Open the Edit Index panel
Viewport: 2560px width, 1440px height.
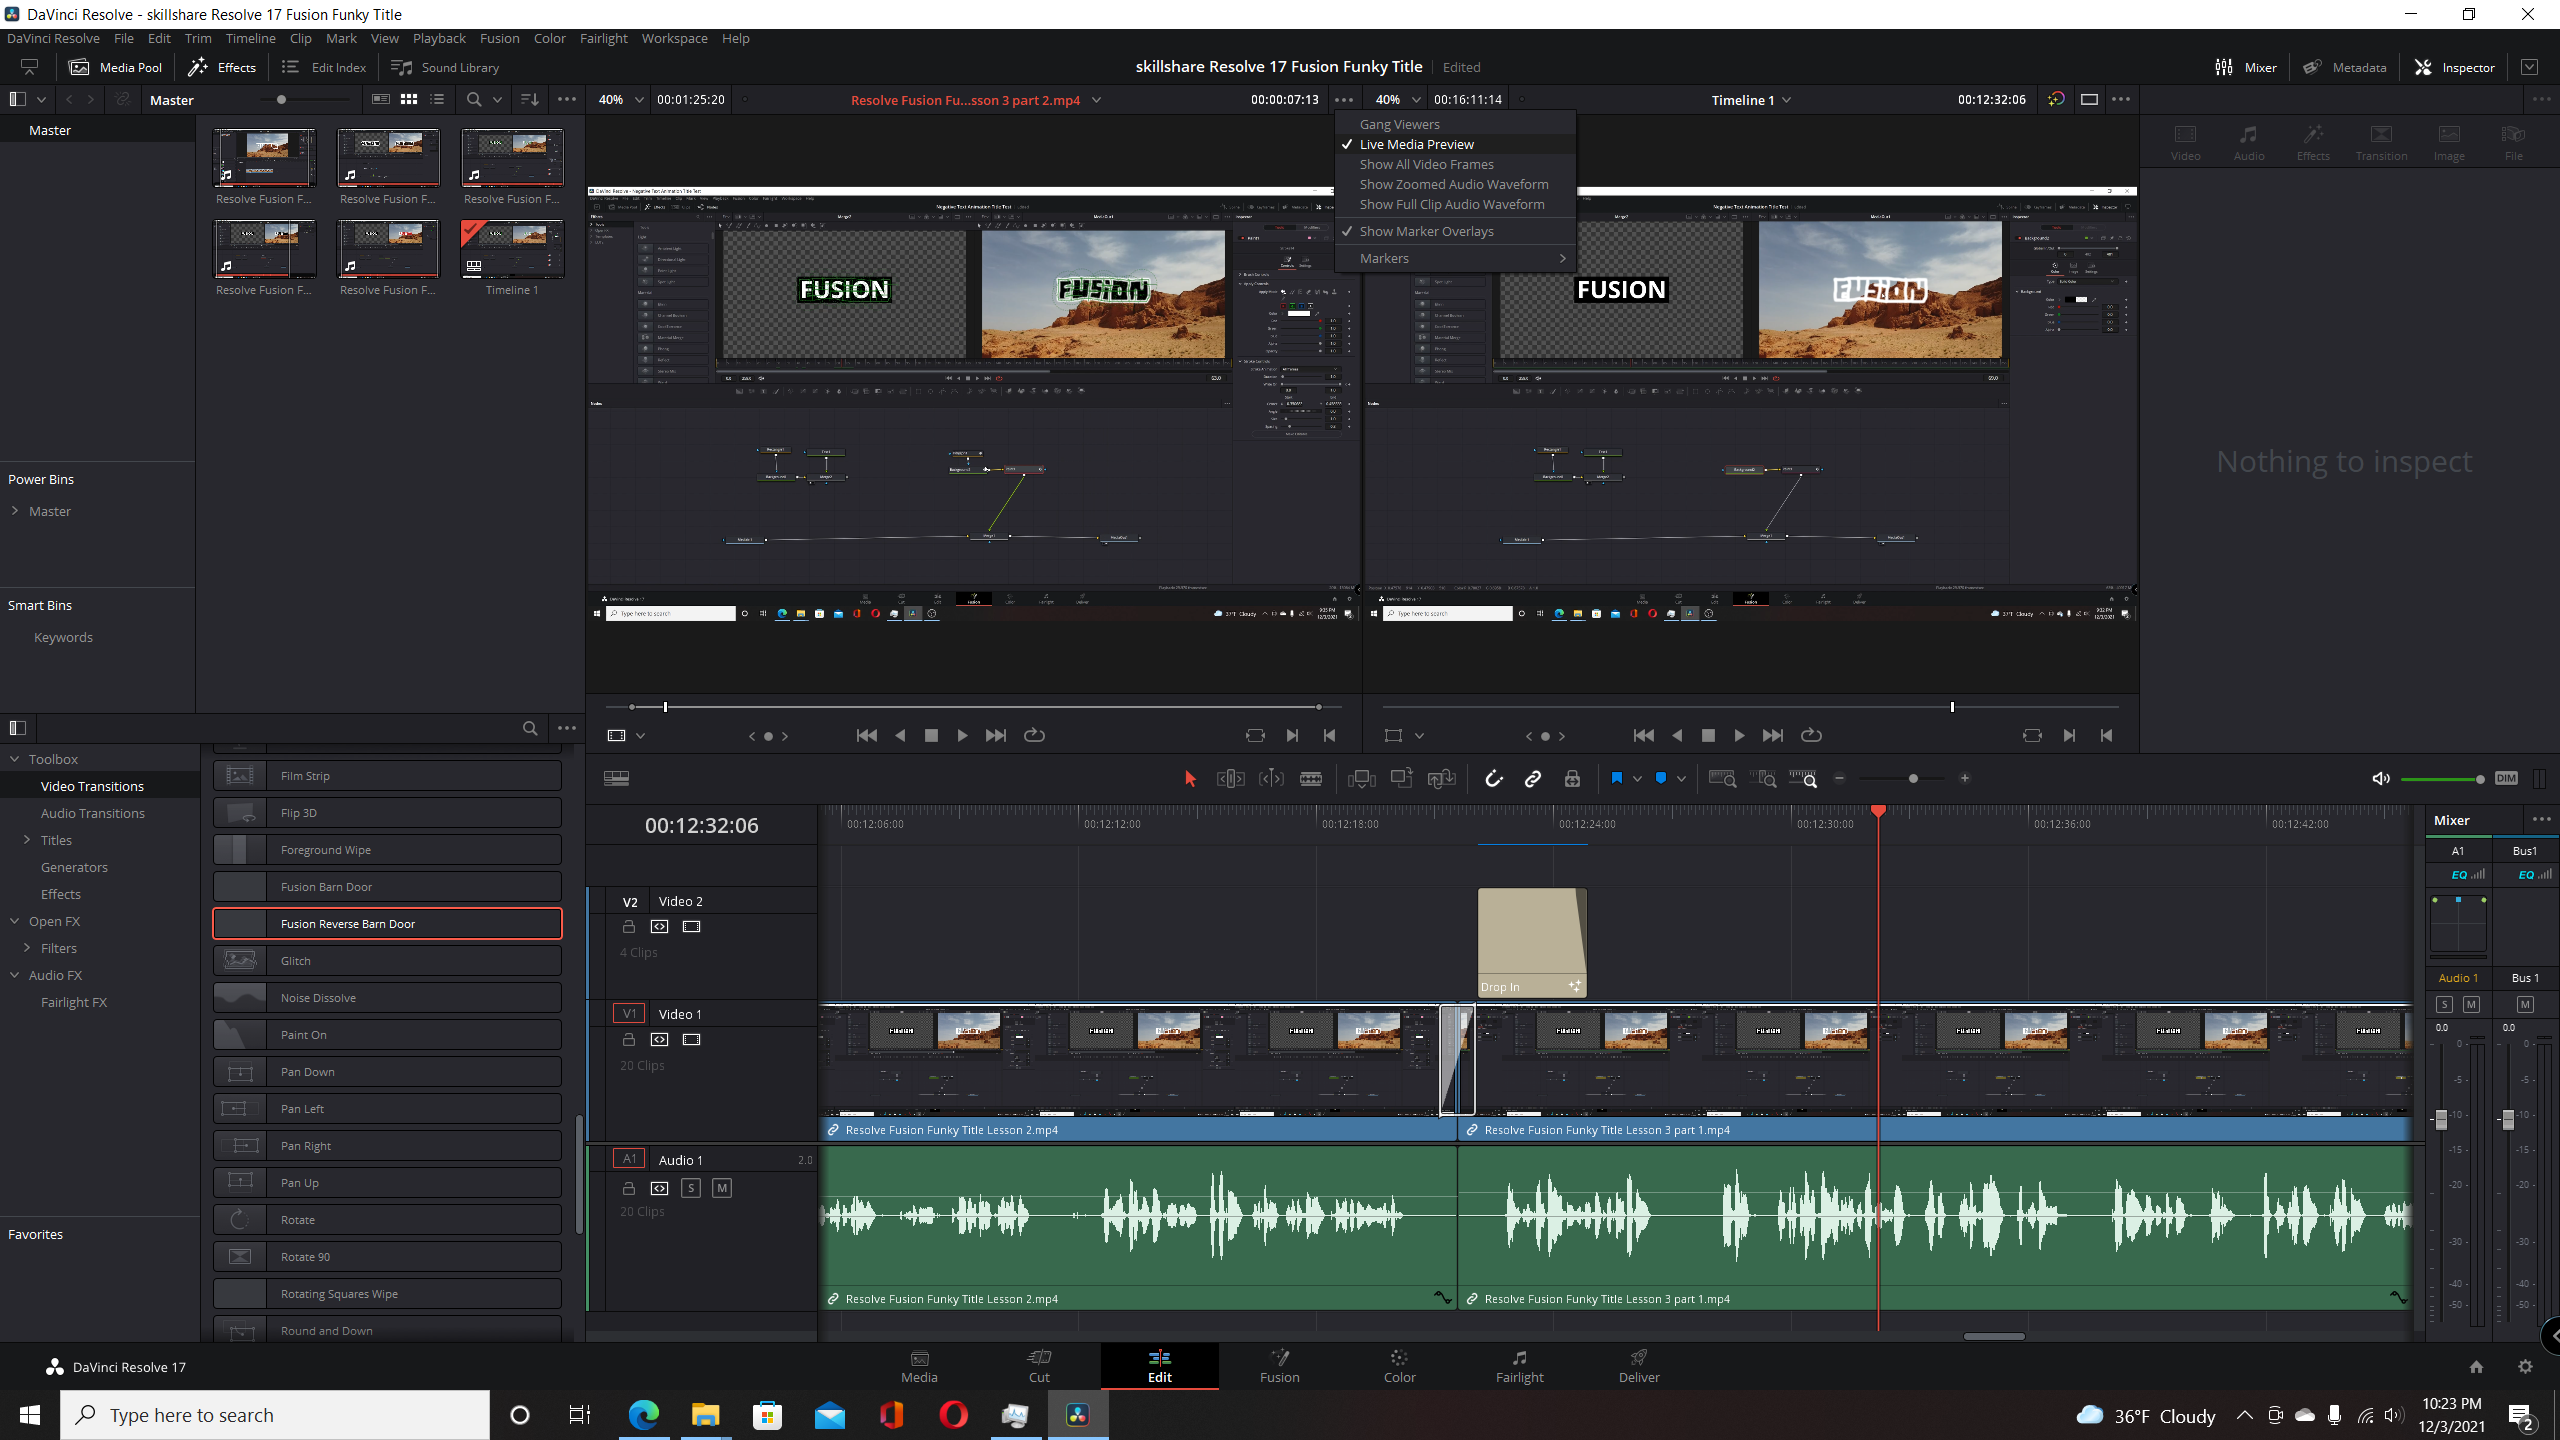(324, 67)
